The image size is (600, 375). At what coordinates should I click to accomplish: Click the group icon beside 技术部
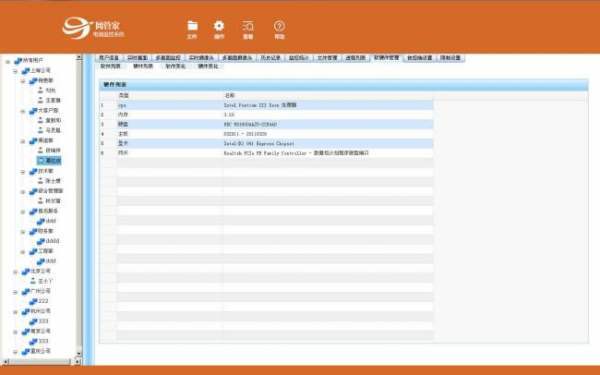[x=33, y=171]
